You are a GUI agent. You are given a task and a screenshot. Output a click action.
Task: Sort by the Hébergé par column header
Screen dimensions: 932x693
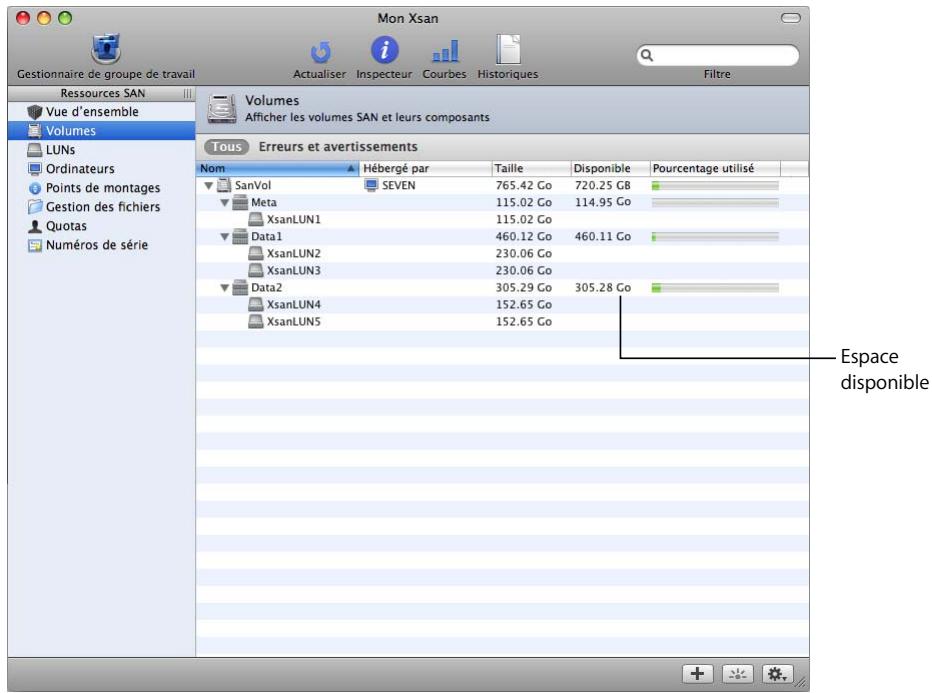(x=426, y=168)
